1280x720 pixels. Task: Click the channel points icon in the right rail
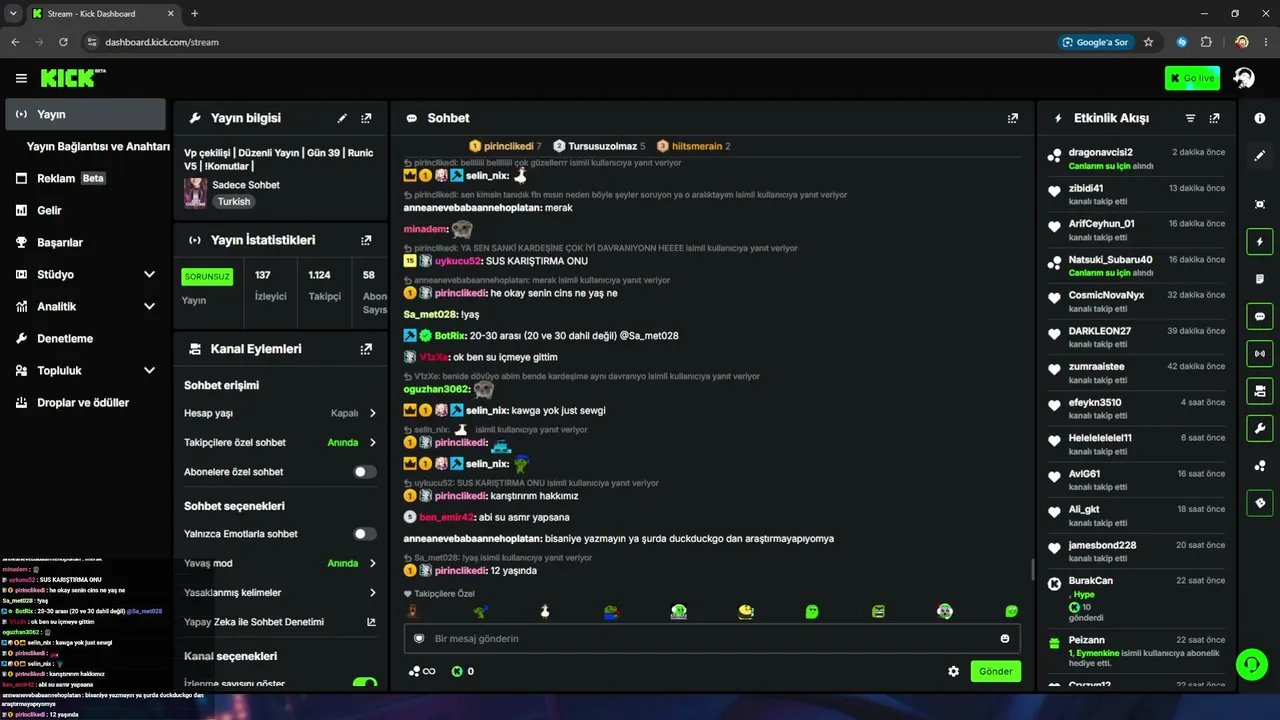1260,465
